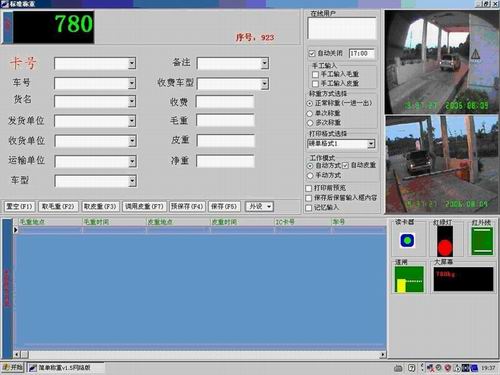Open the upper camera feed image
Image resolution: width=500 pixels, height=375 pixels.
click(x=441, y=62)
